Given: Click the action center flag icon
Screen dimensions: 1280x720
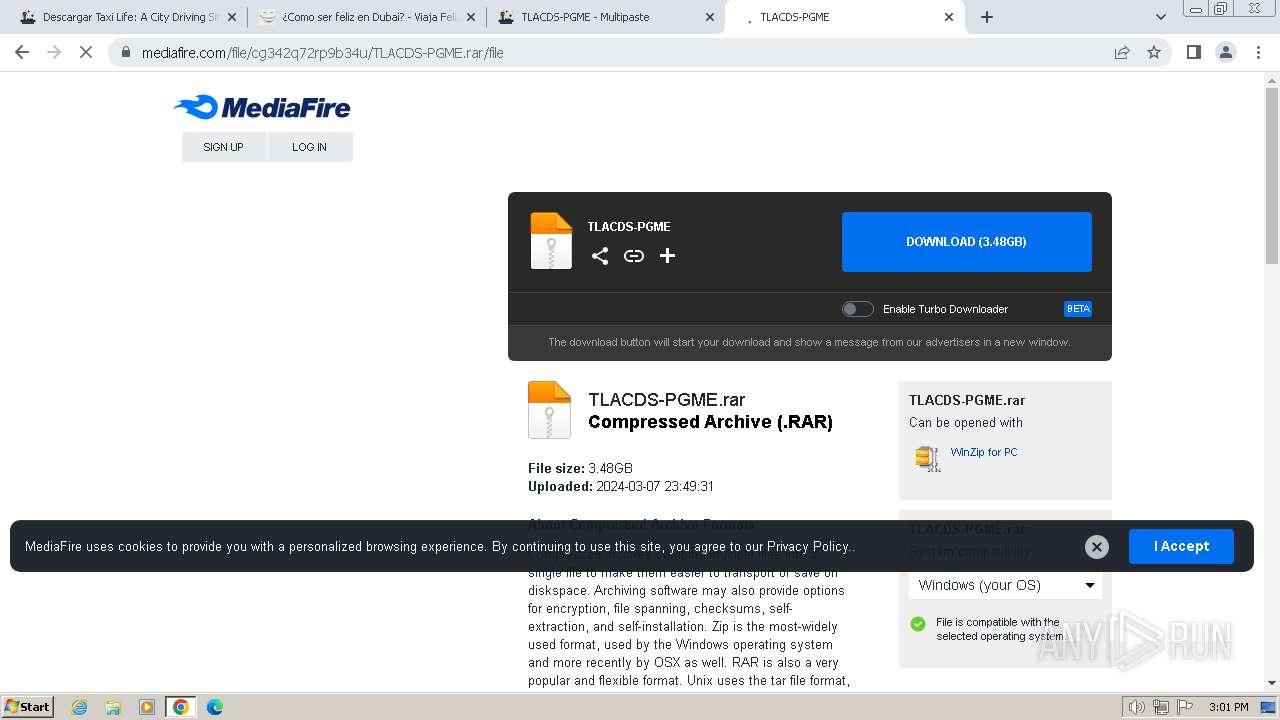Looking at the screenshot, I should click(x=1186, y=707).
